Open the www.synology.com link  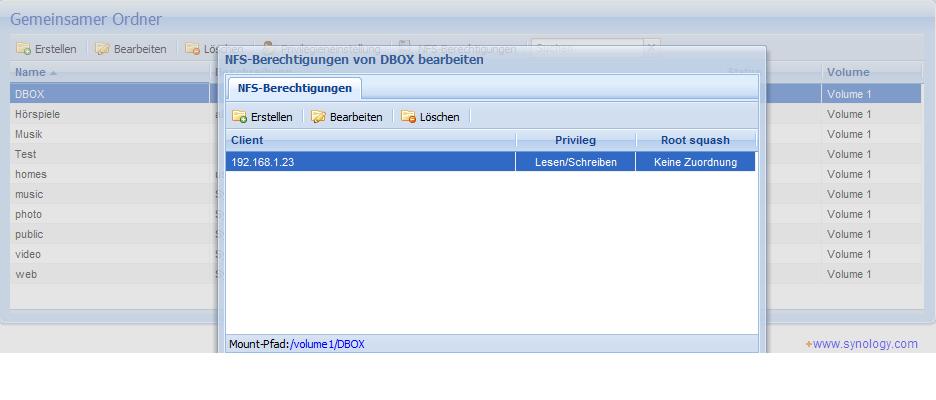(x=864, y=344)
